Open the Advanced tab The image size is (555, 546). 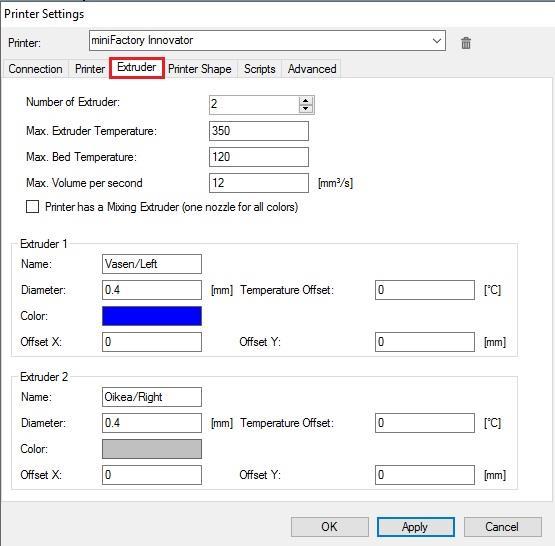[312, 69]
